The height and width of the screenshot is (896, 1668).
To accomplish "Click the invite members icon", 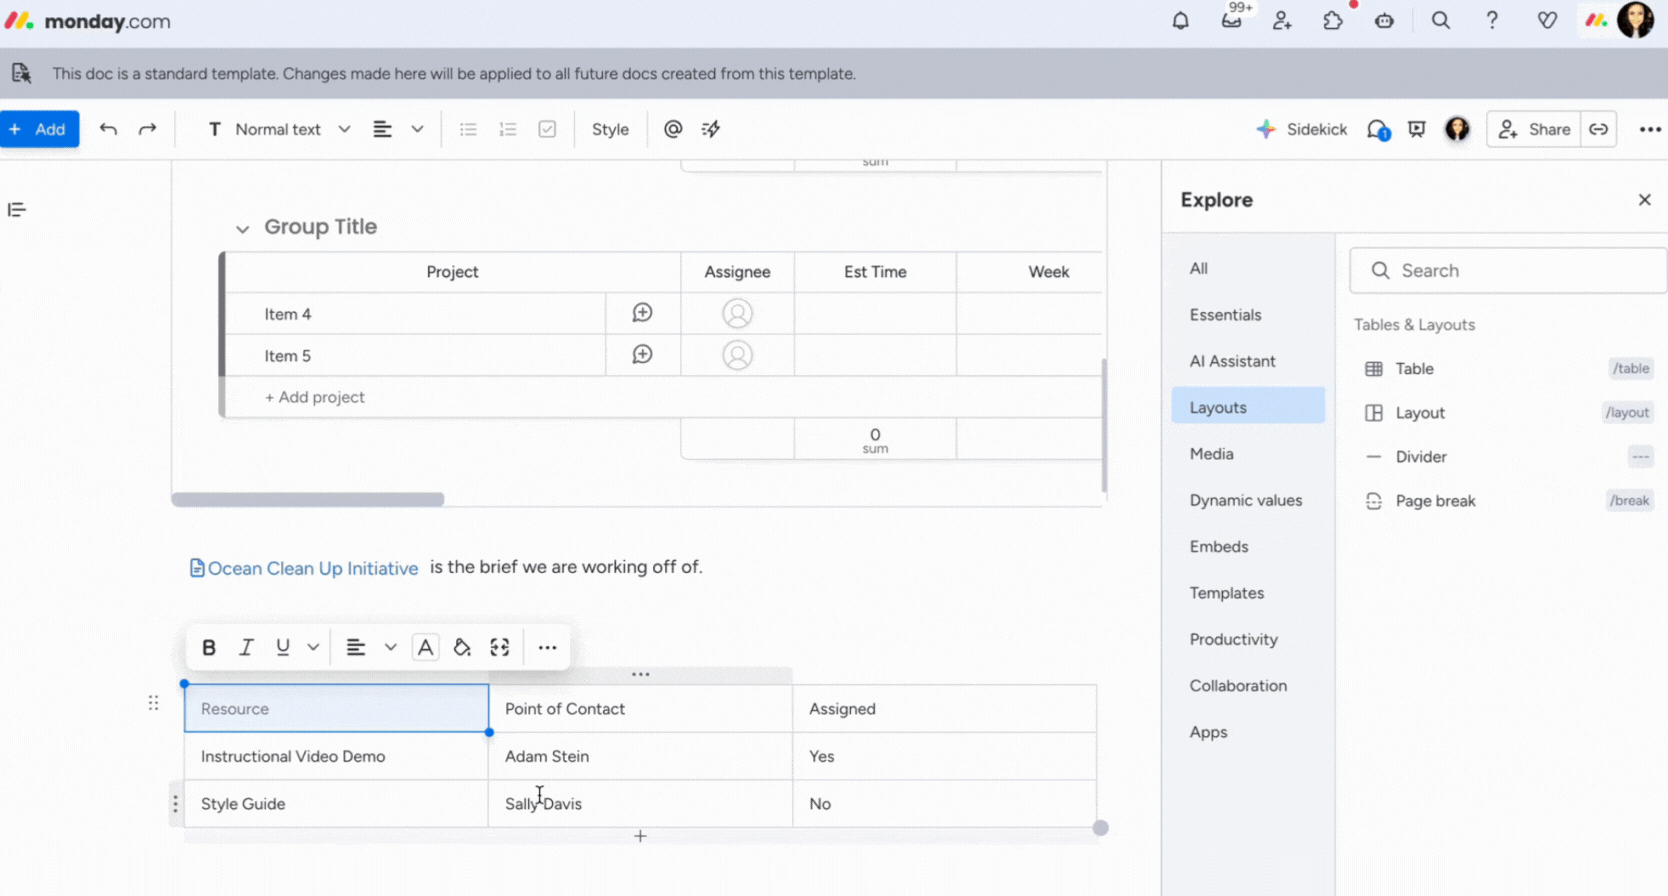I will point(1282,21).
